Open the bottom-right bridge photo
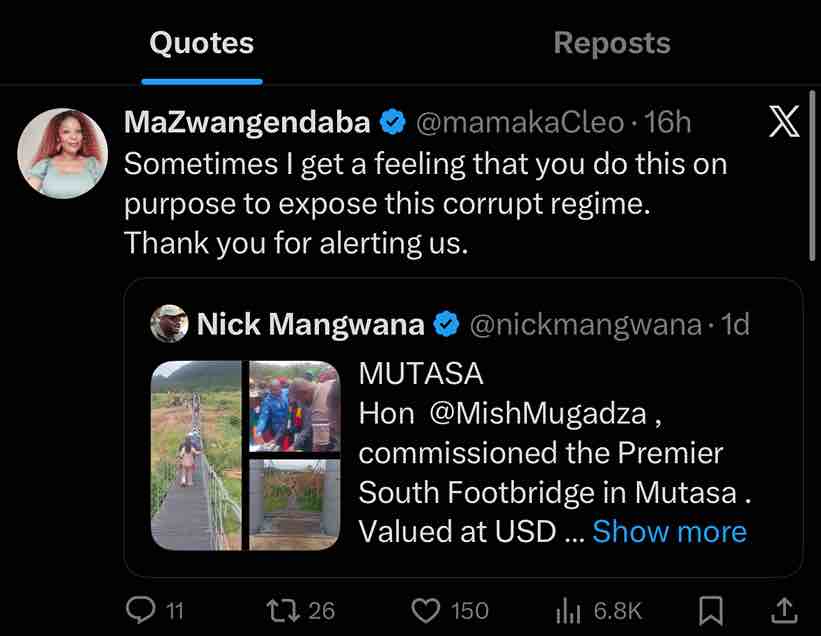Screen dimensions: 821x636 pyautogui.click(x=294, y=503)
